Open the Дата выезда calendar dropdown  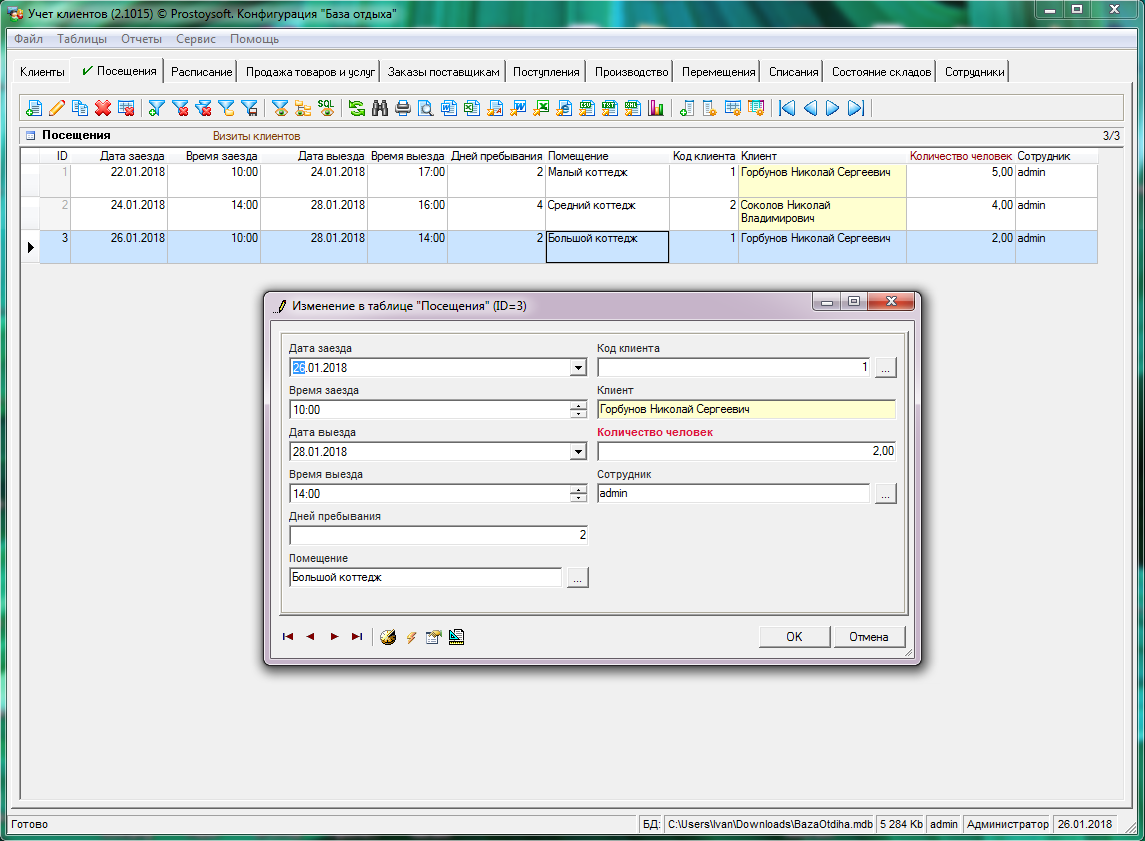578,452
